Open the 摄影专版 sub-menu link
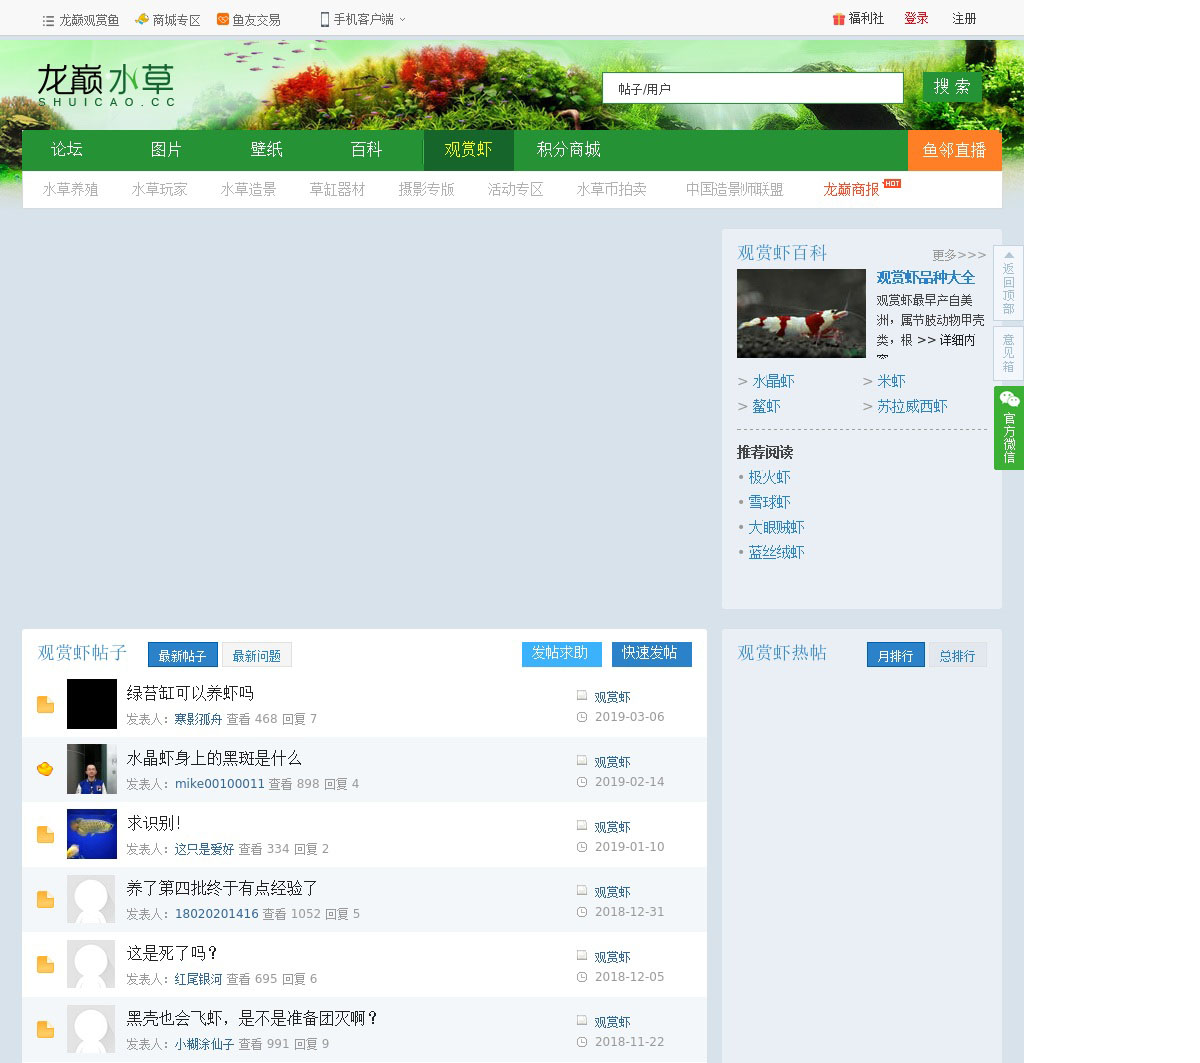The height and width of the screenshot is (1063, 1200). (426, 189)
